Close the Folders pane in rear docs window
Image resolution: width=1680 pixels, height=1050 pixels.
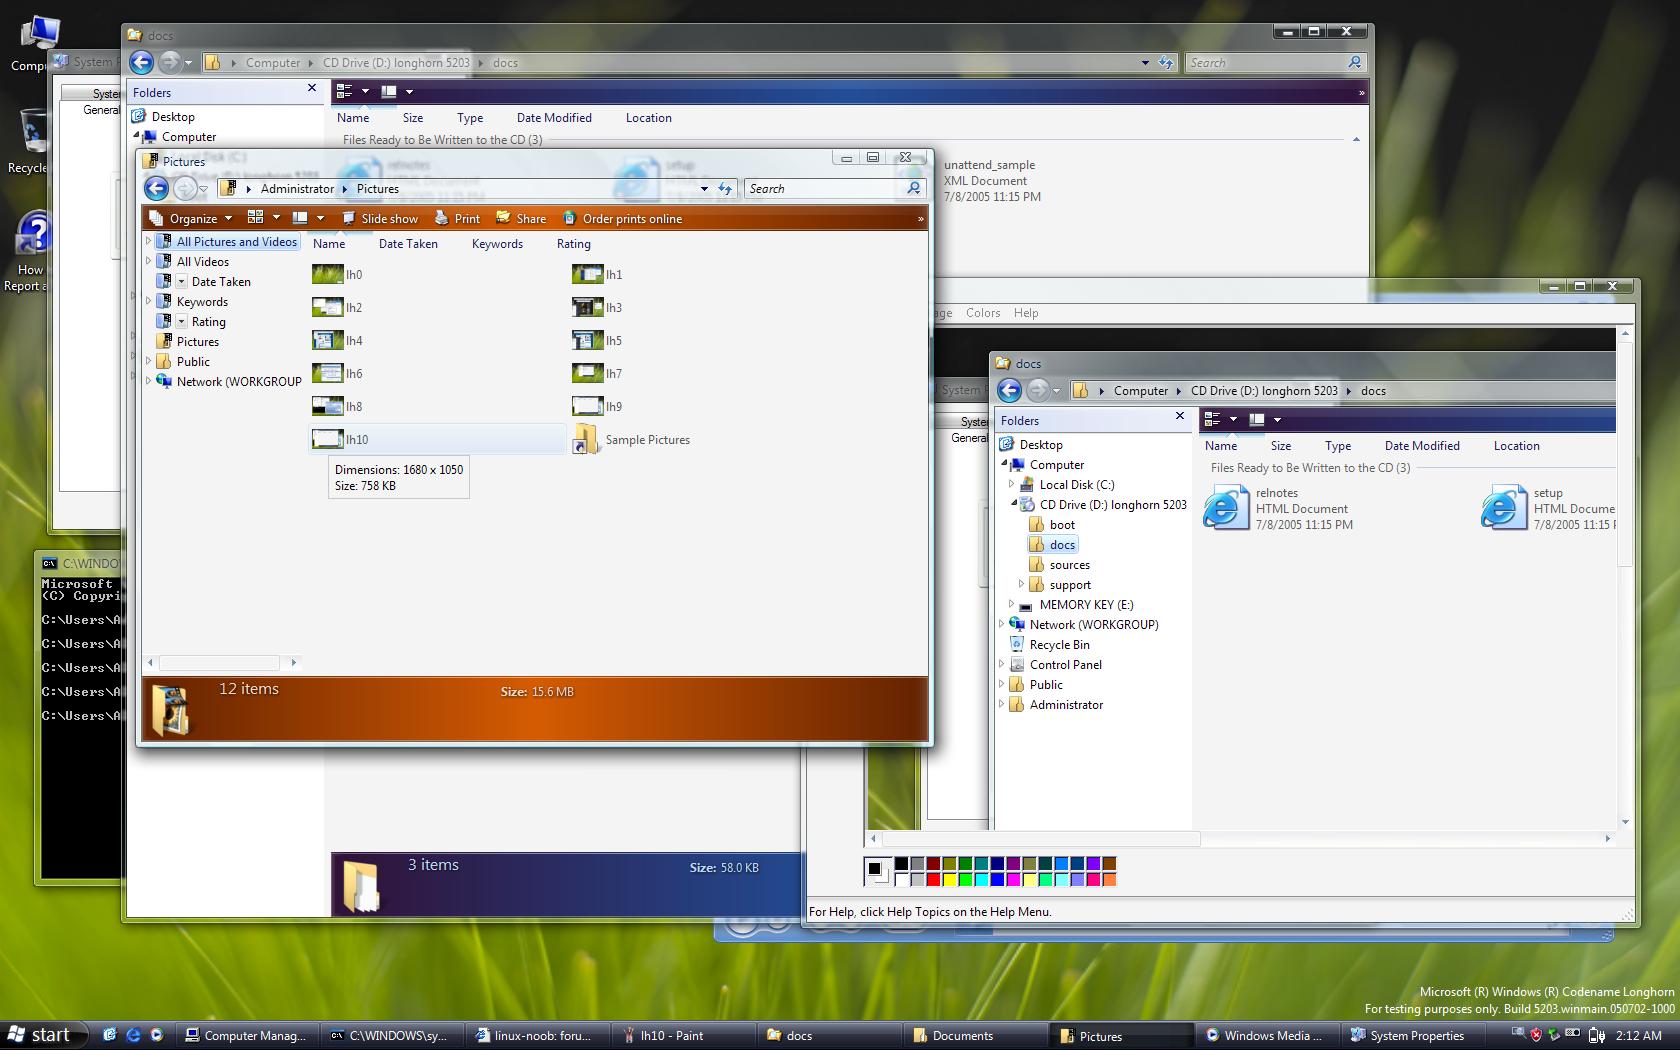point(312,88)
